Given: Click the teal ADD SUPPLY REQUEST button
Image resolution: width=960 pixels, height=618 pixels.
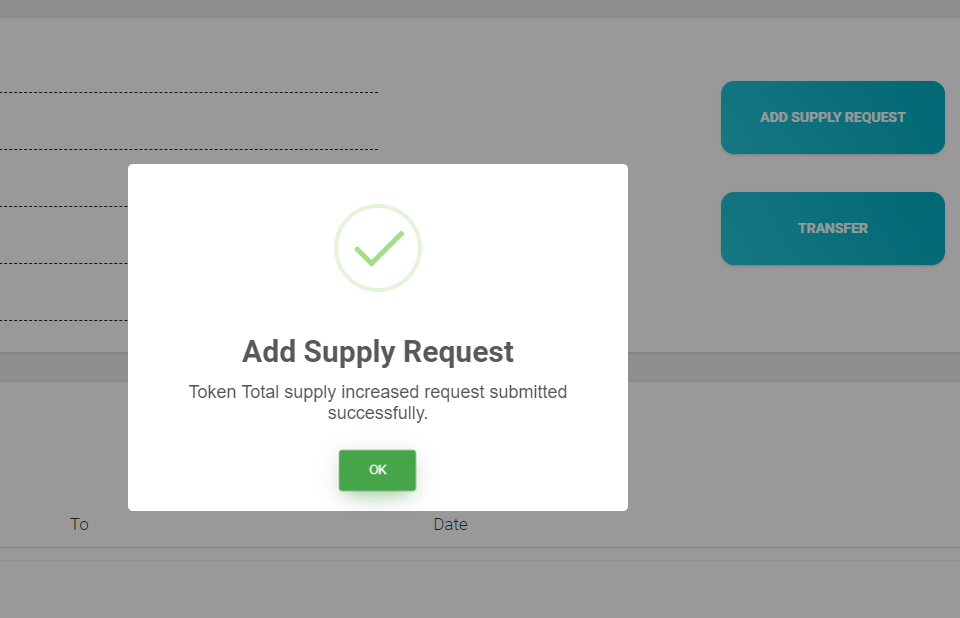Looking at the screenshot, I should pos(832,117).
